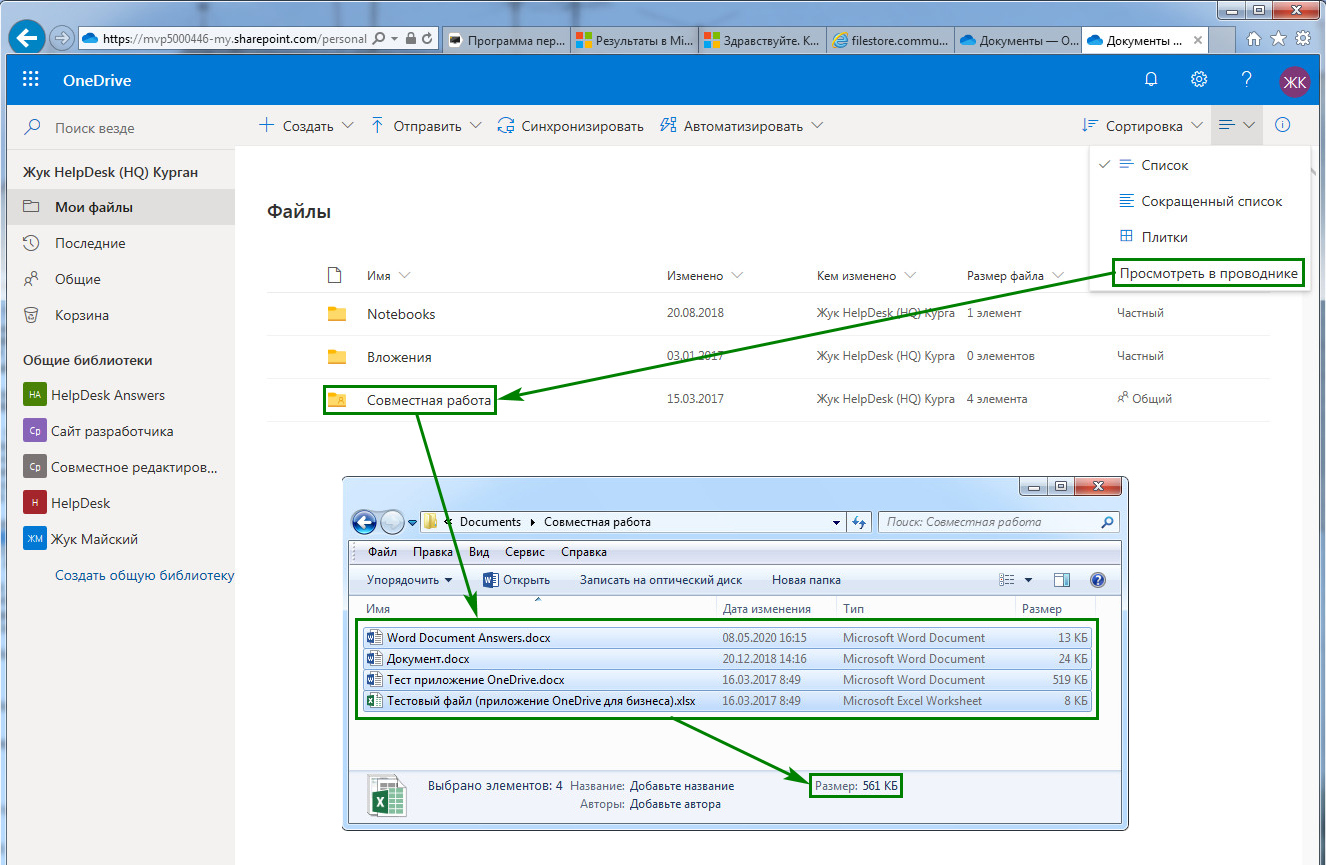Click the Explorer search box
This screenshot has width=1326, height=865.
[x=998, y=522]
